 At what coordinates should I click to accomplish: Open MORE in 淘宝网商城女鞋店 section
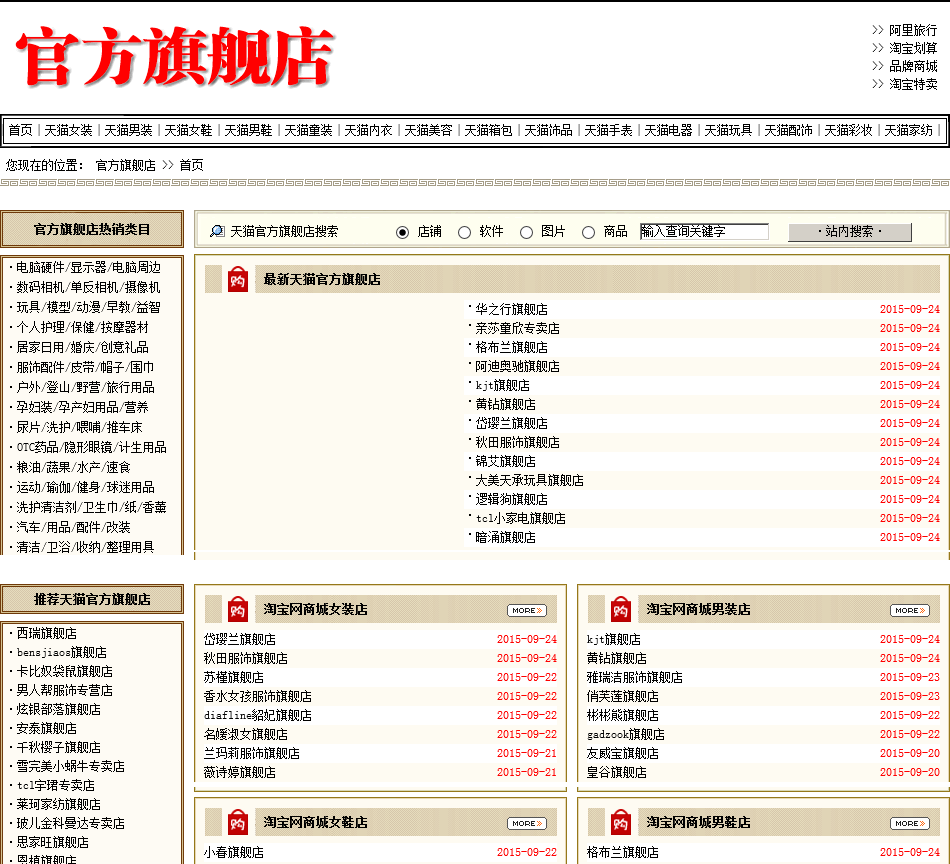tap(527, 823)
